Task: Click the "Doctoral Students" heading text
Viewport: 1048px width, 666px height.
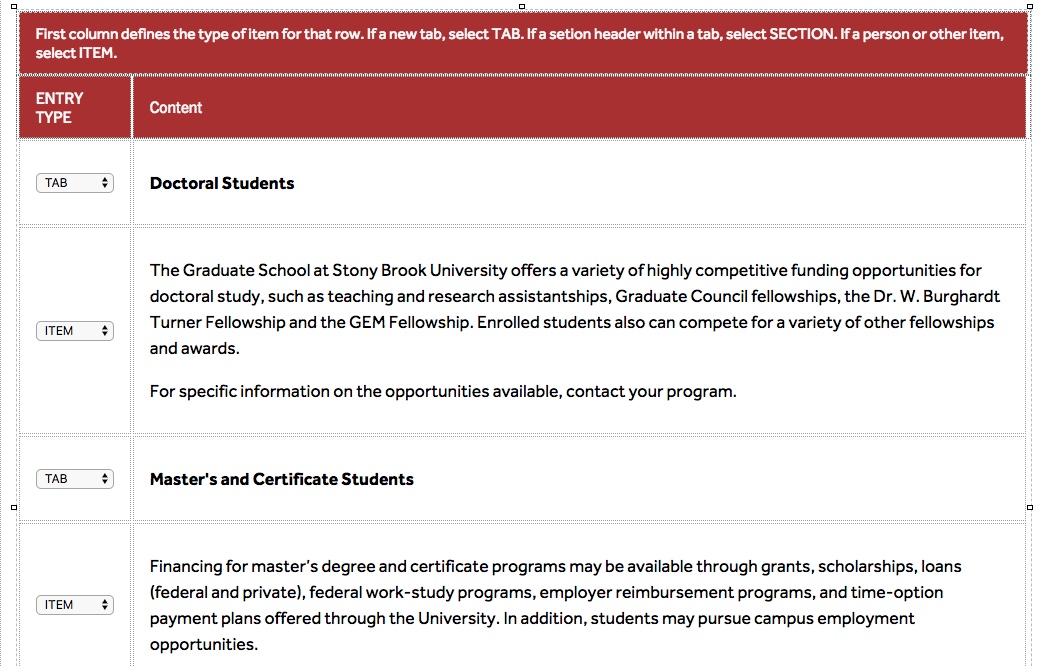Action: 222,183
